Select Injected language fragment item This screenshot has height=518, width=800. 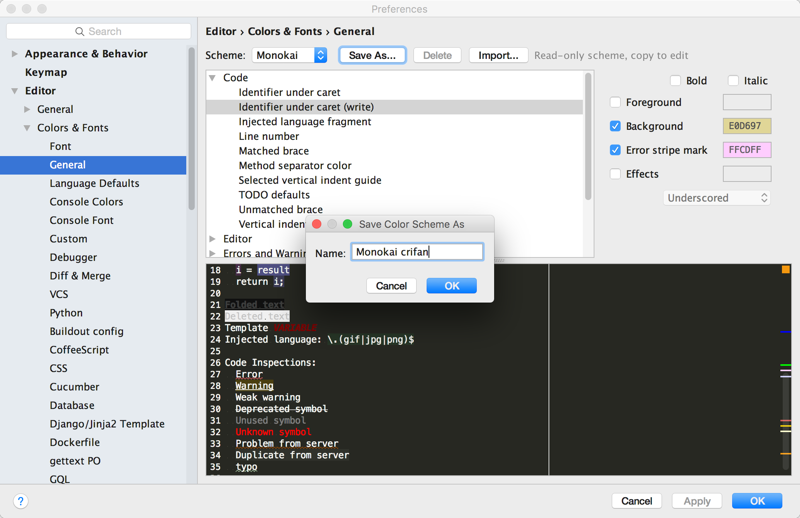305,121
